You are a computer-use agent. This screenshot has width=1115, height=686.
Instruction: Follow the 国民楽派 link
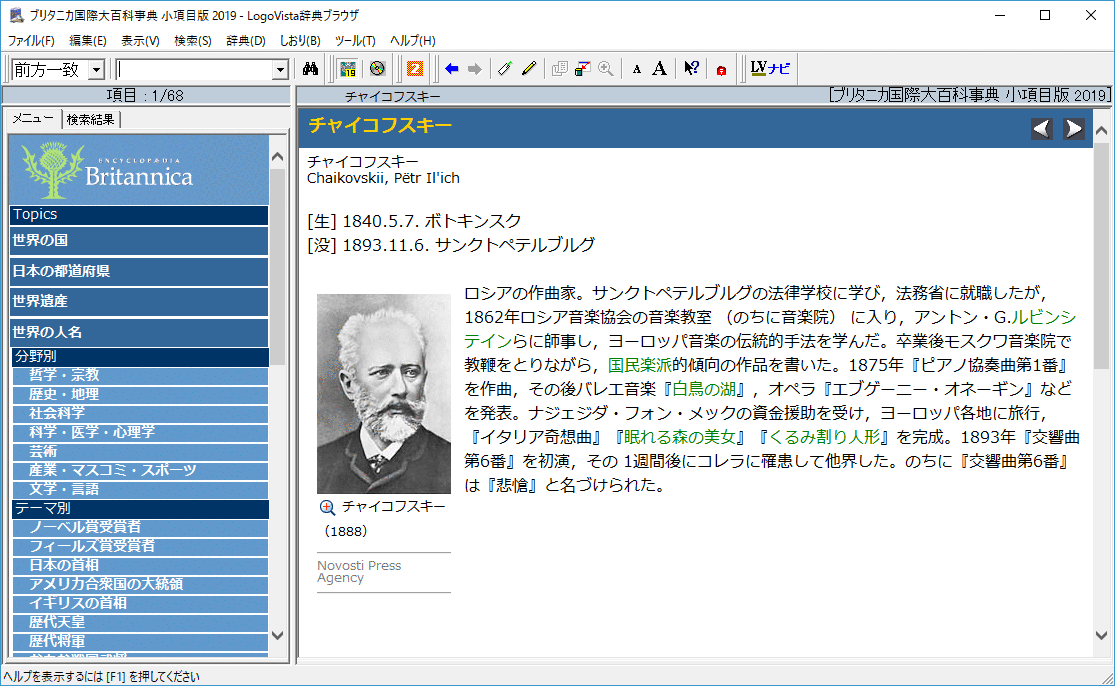[x=640, y=365]
